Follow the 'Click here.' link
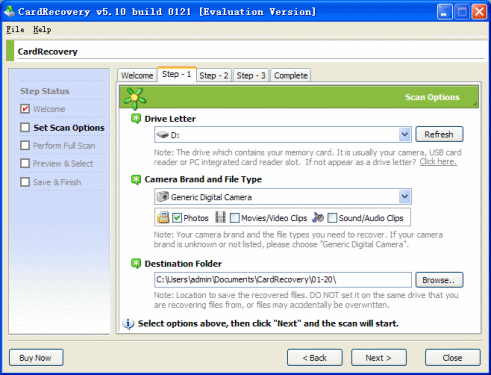The height and width of the screenshot is (375, 491). (438, 162)
